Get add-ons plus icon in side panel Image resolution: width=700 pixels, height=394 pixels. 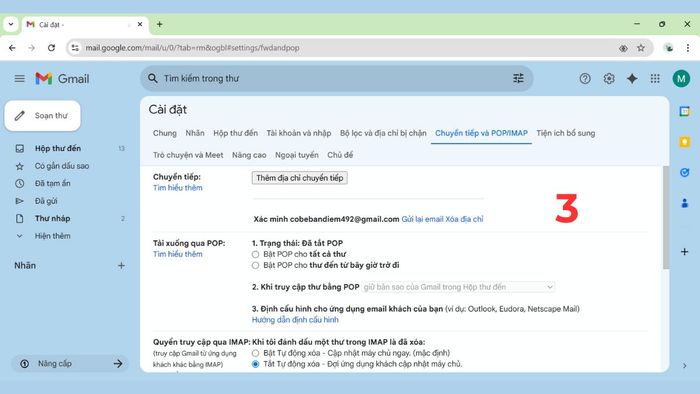click(684, 252)
